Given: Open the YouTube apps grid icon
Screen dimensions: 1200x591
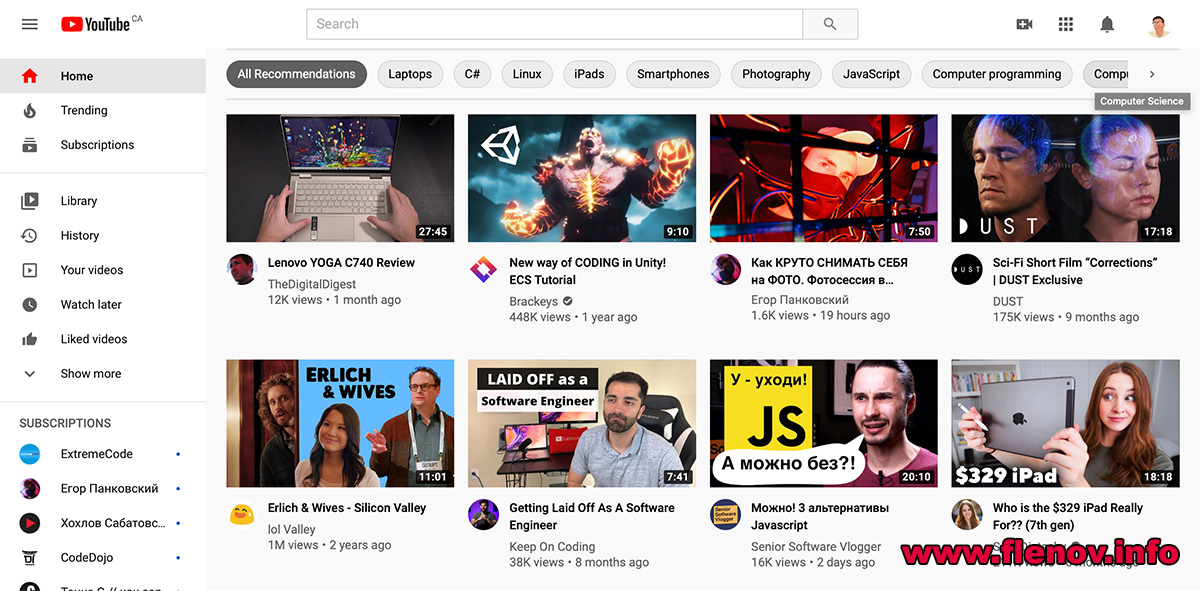Looking at the screenshot, I should 1066,24.
